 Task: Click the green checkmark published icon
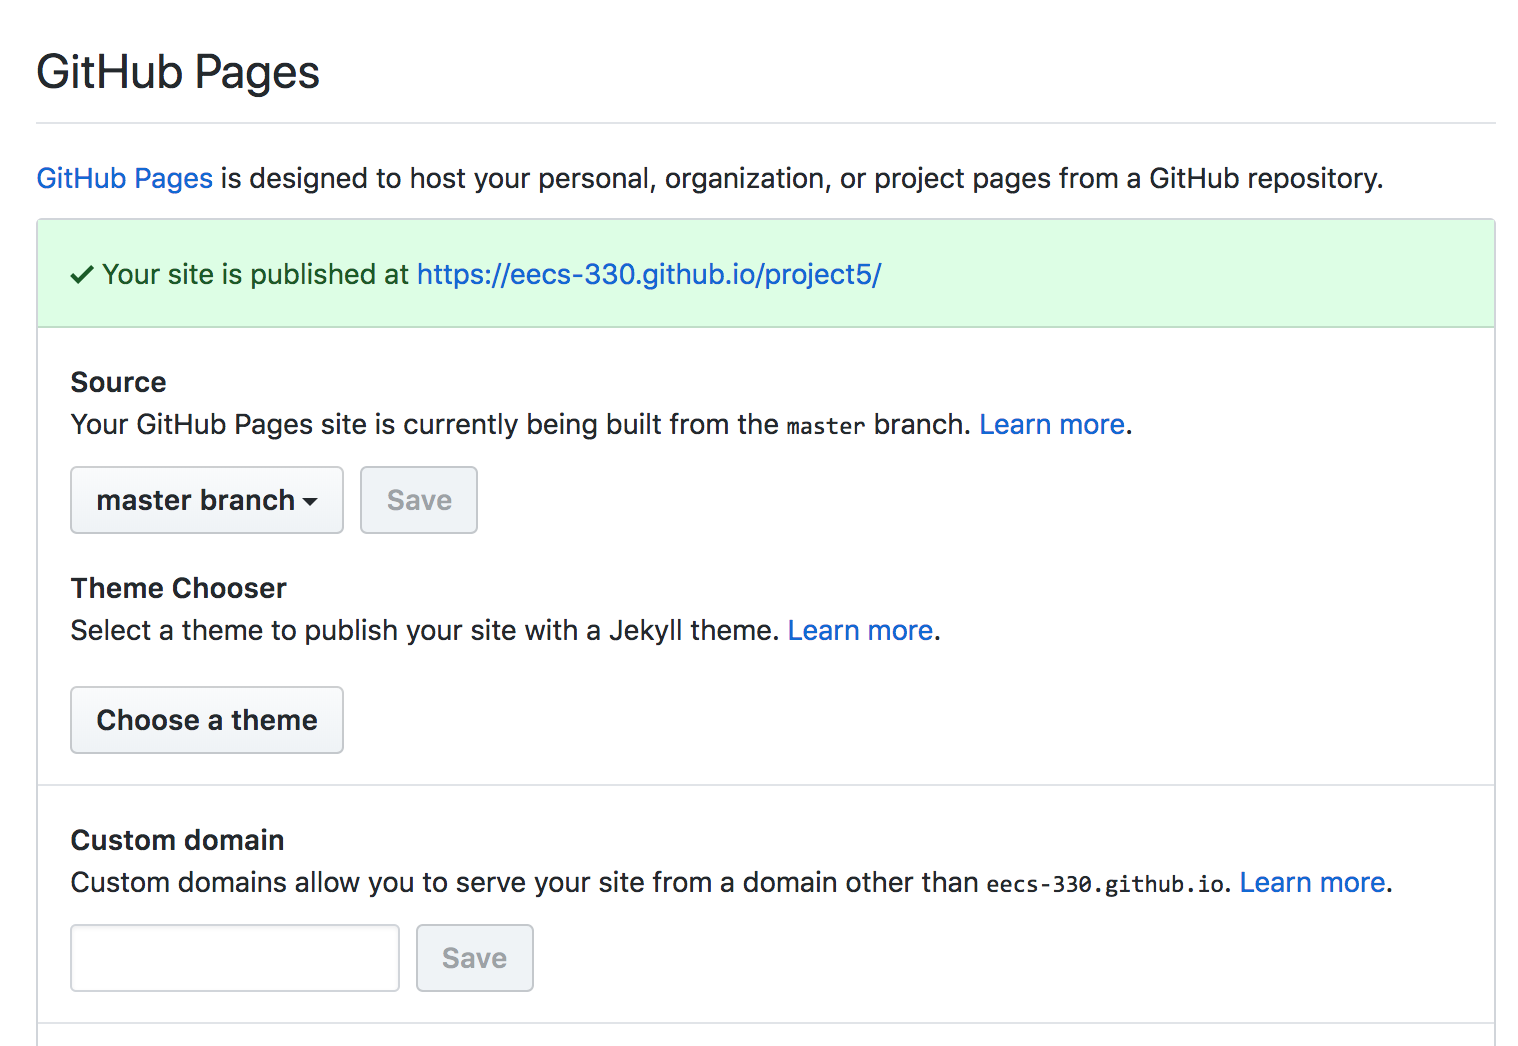[82, 275]
